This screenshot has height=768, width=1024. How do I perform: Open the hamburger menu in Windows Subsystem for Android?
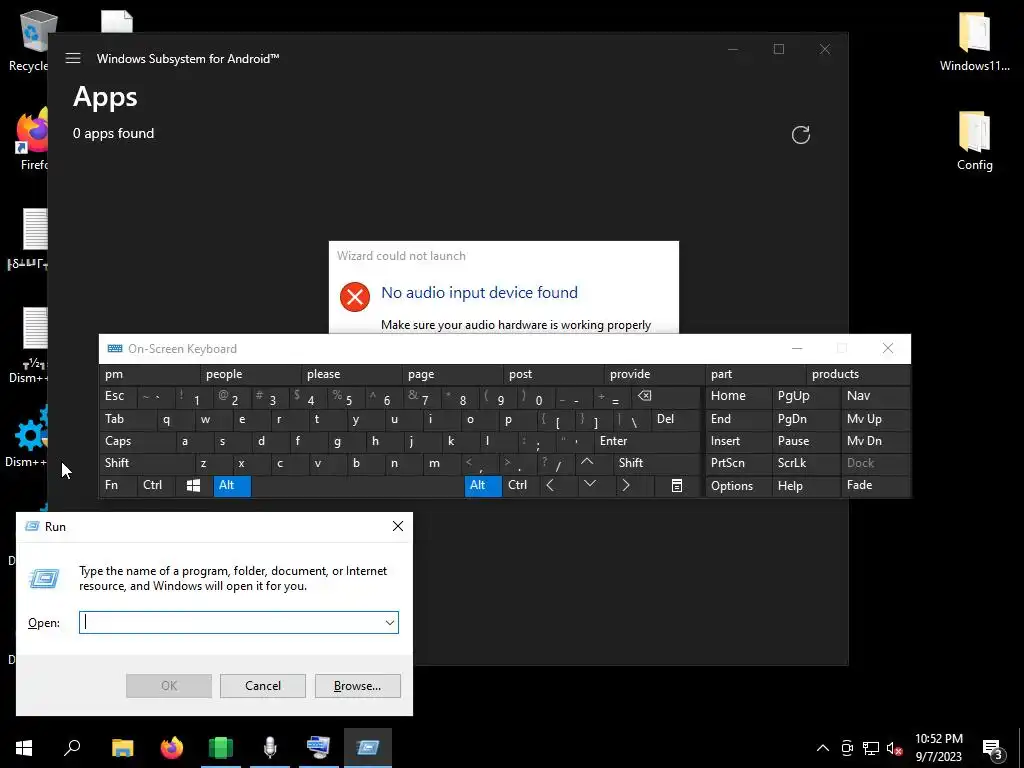pyautogui.click(x=73, y=58)
